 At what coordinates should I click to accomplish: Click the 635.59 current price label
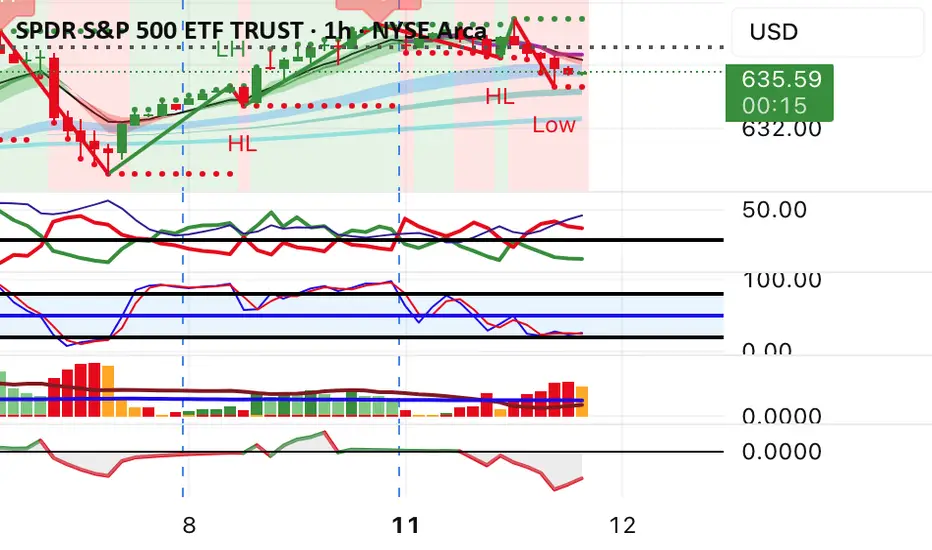point(782,79)
